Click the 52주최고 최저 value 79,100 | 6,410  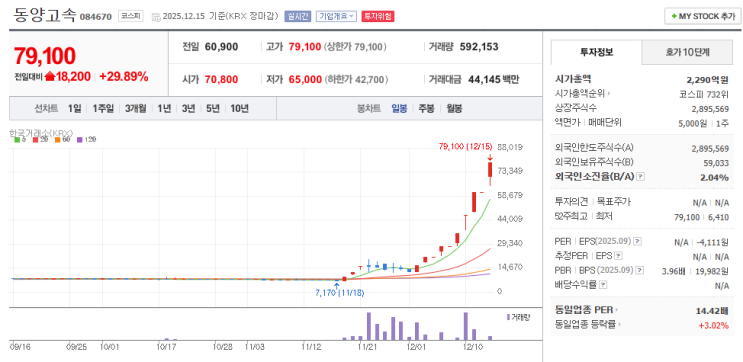point(701,217)
